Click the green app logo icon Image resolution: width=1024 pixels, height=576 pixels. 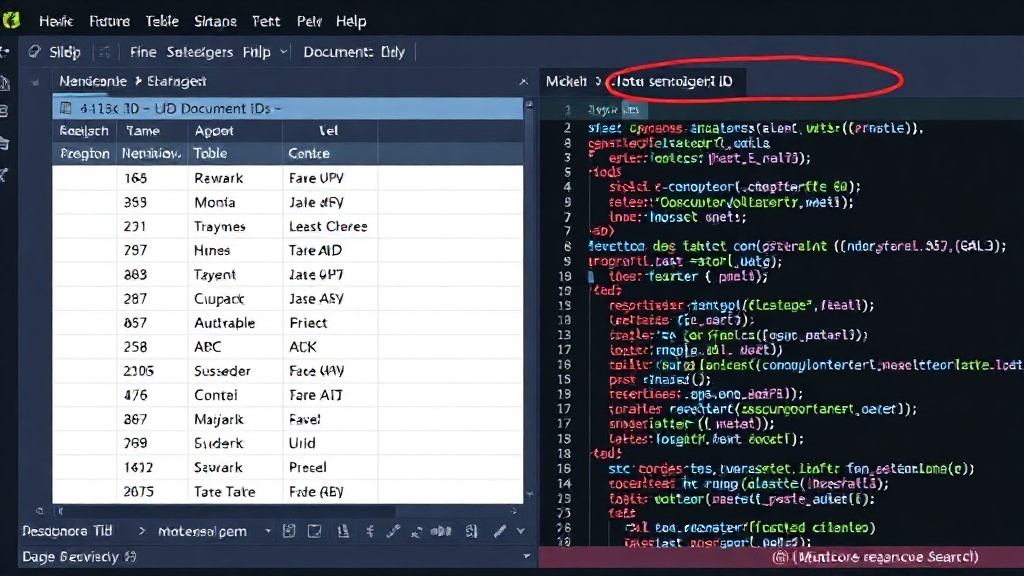click(11, 20)
